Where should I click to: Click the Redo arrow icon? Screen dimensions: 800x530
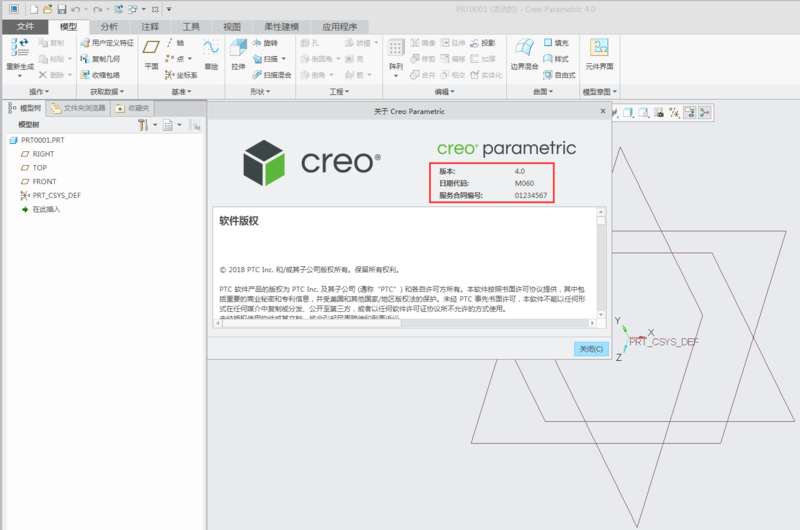[x=97, y=9]
